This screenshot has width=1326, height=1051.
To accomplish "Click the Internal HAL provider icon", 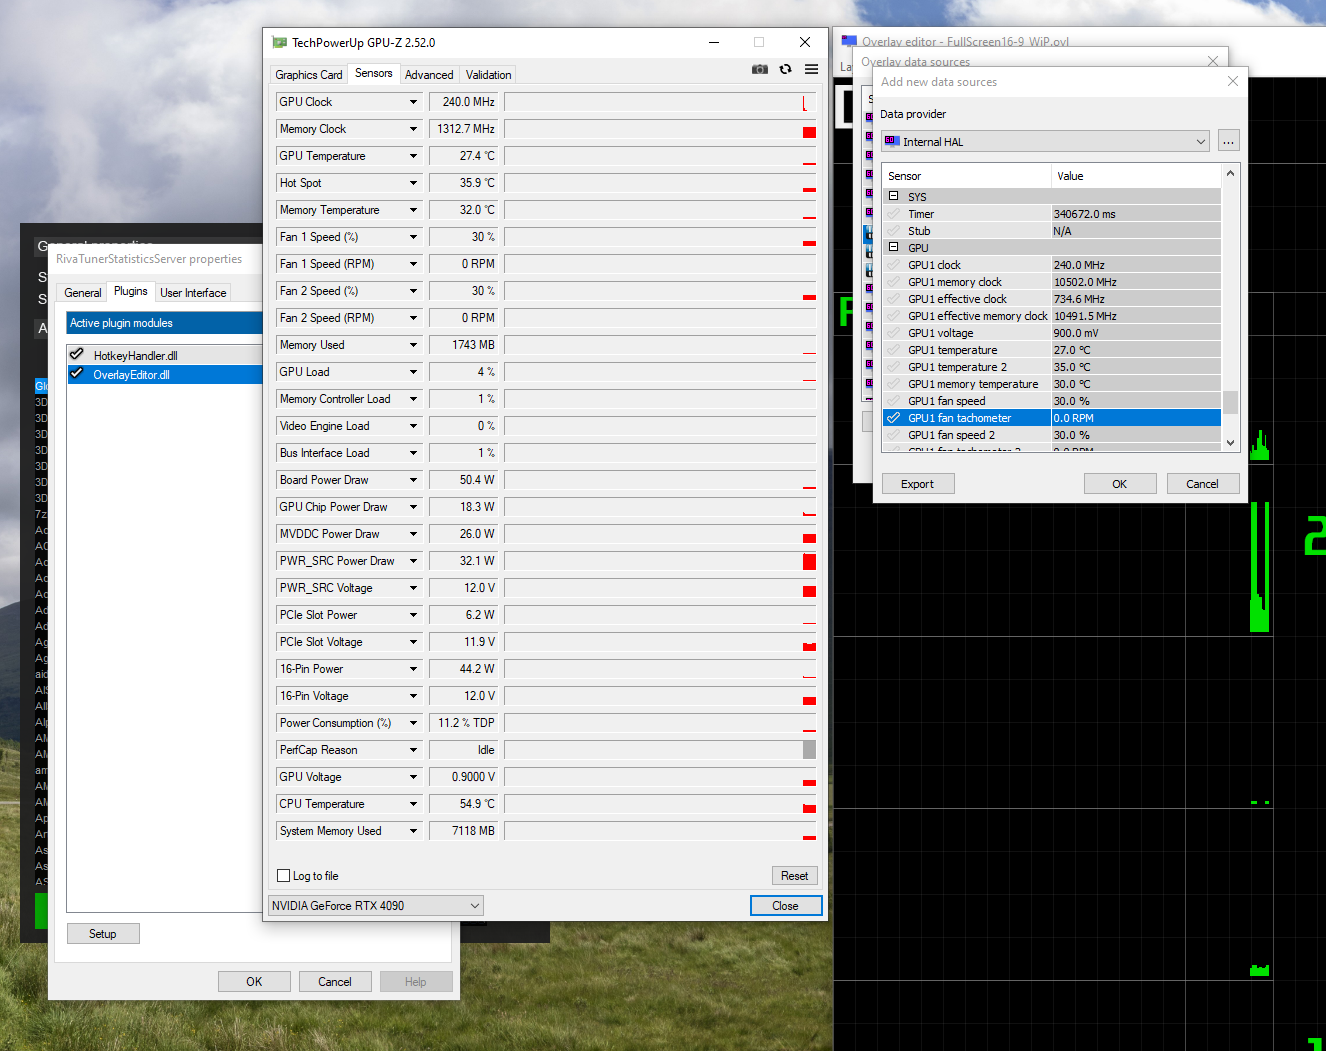I will [x=892, y=141].
